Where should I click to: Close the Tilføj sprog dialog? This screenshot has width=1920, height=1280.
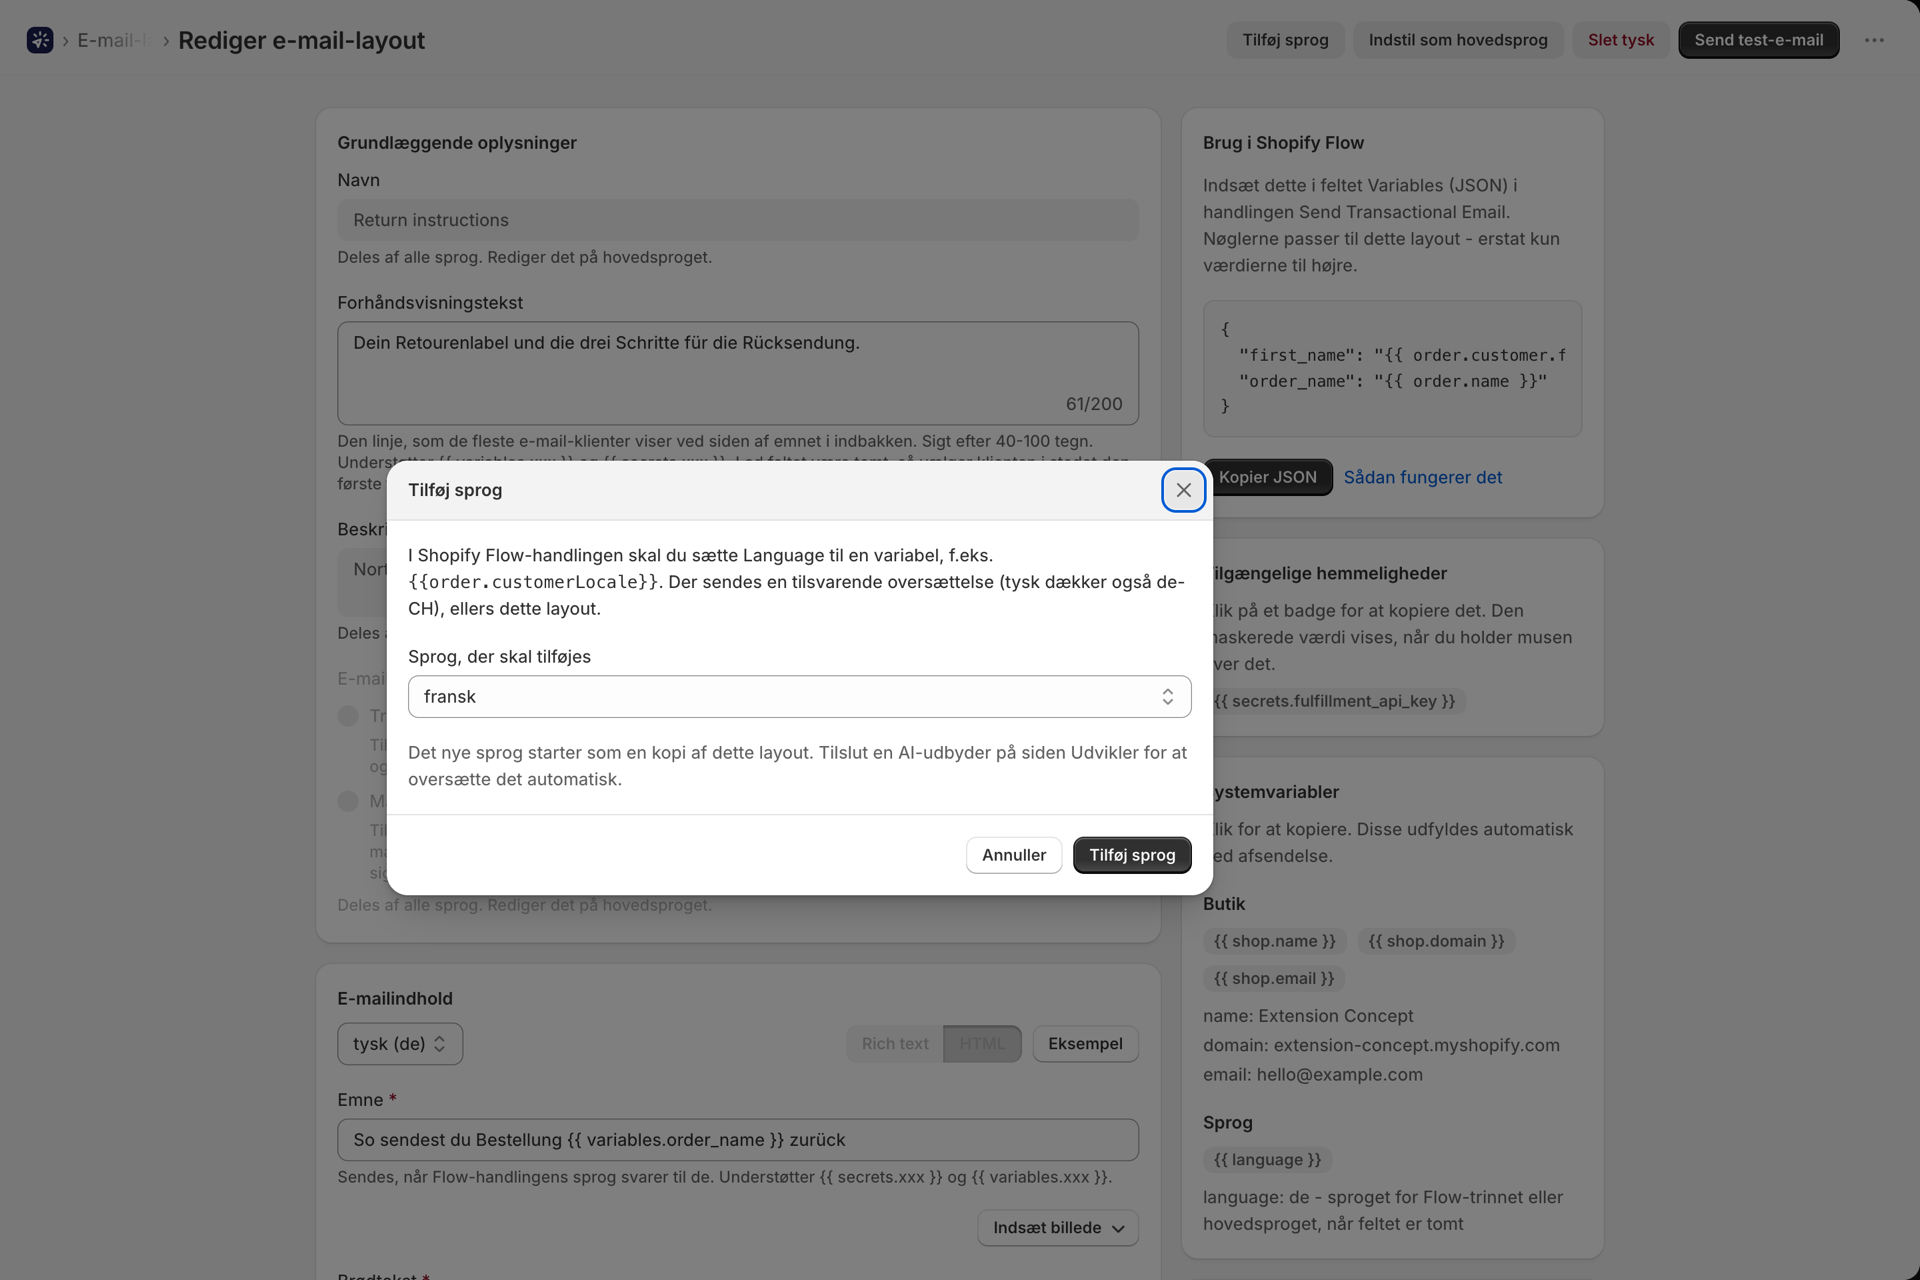[x=1183, y=490]
